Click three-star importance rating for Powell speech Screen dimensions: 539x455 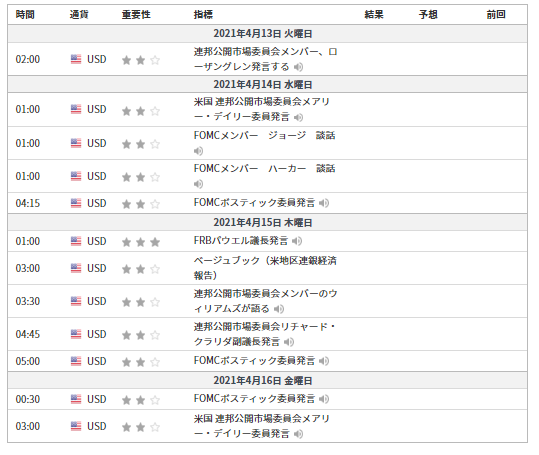[141, 242]
